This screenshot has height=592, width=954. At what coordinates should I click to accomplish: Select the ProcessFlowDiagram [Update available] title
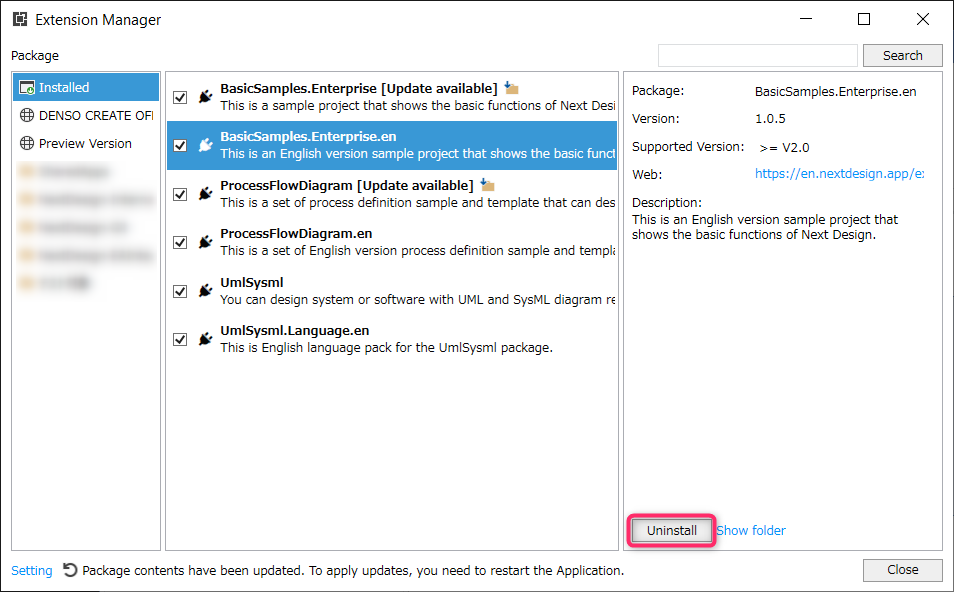tap(347, 185)
